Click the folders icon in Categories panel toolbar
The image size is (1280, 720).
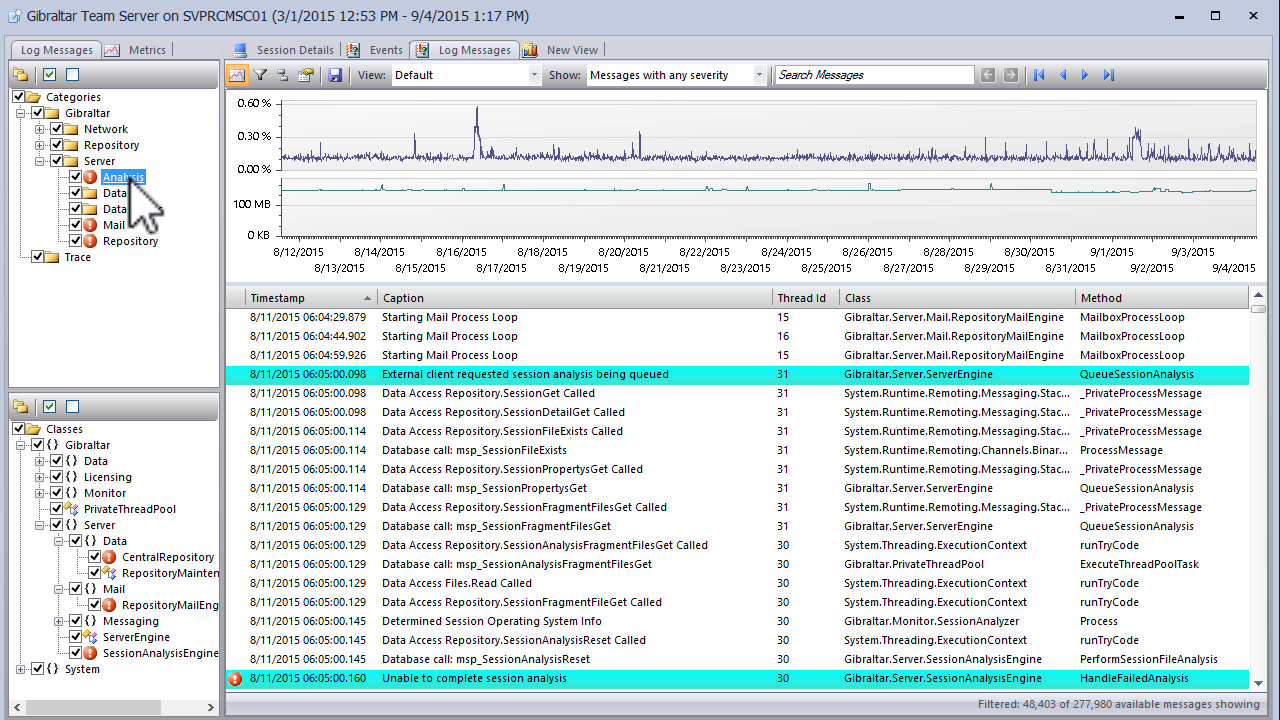click(x=20, y=74)
